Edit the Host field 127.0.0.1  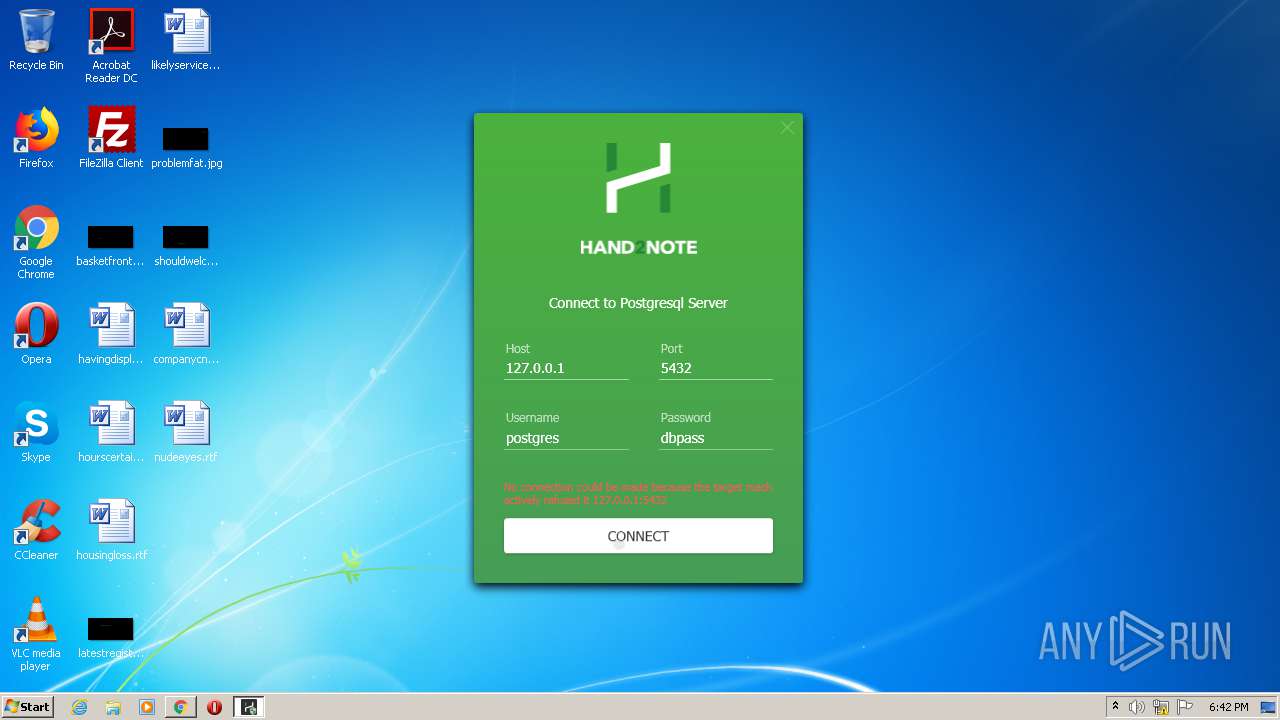566,368
